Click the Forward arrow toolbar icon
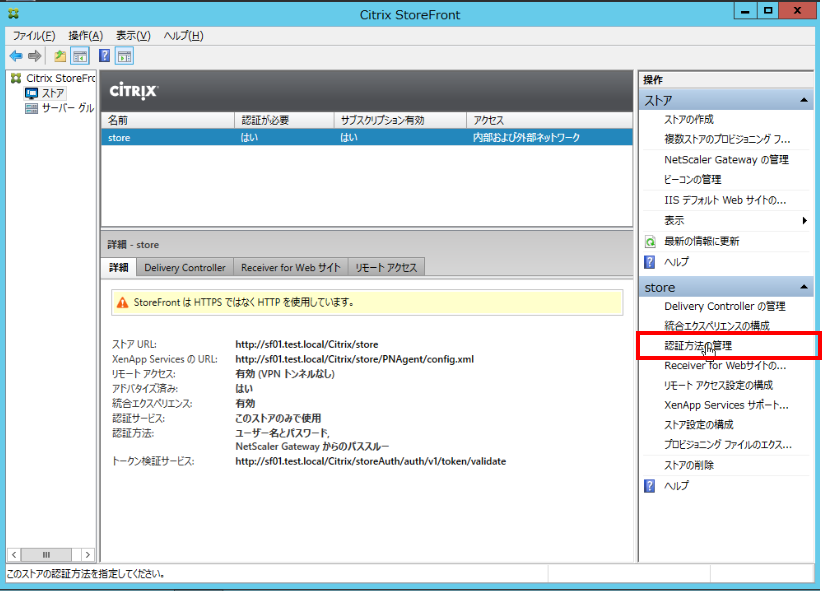The image size is (822, 591). pyautogui.click(x=35, y=56)
